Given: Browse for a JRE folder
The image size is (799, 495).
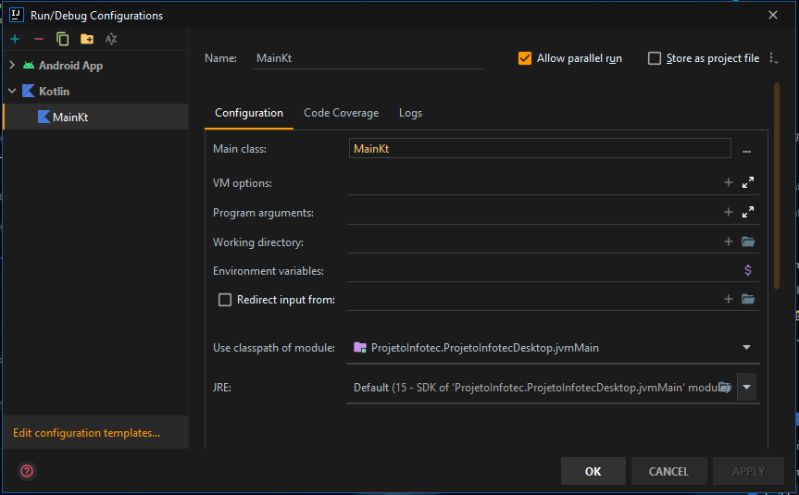Looking at the screenshot, I should tap(725, 387).
